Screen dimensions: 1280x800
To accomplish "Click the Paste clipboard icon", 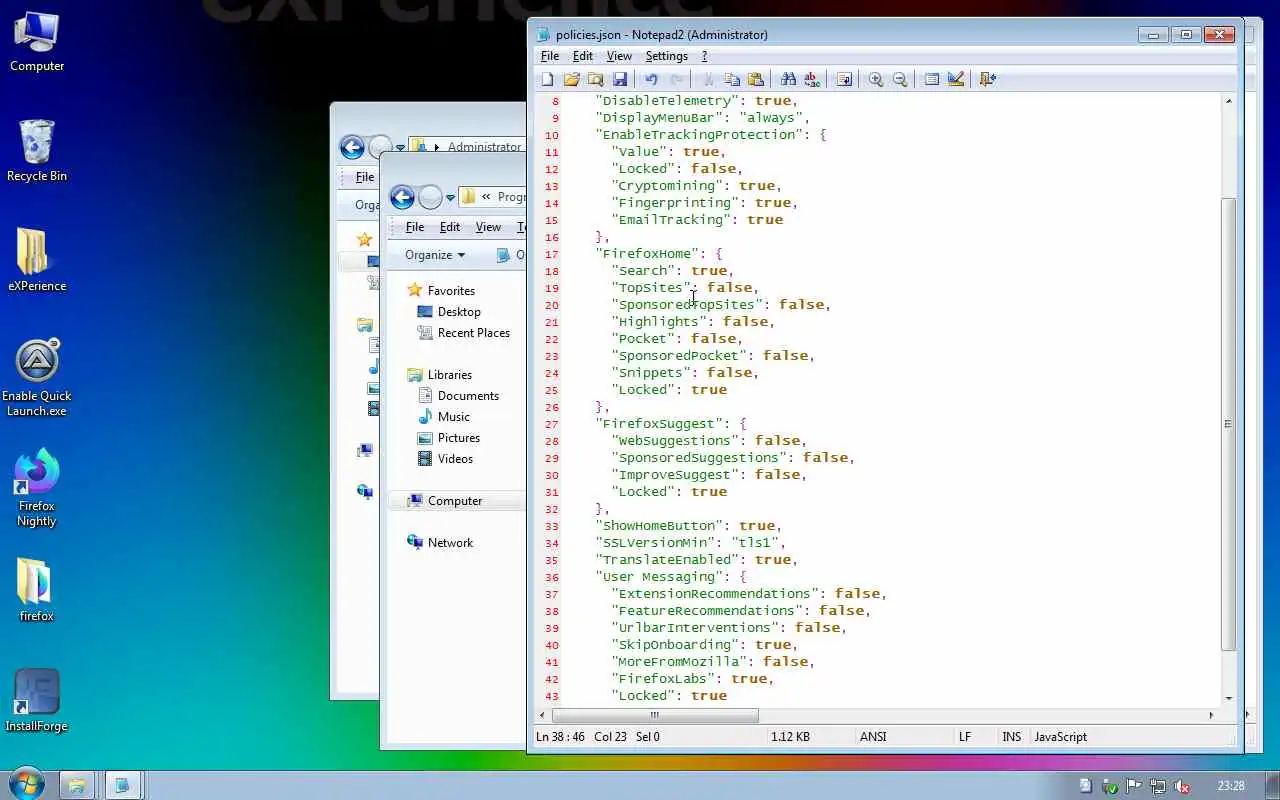I will [x=756, y=79].
